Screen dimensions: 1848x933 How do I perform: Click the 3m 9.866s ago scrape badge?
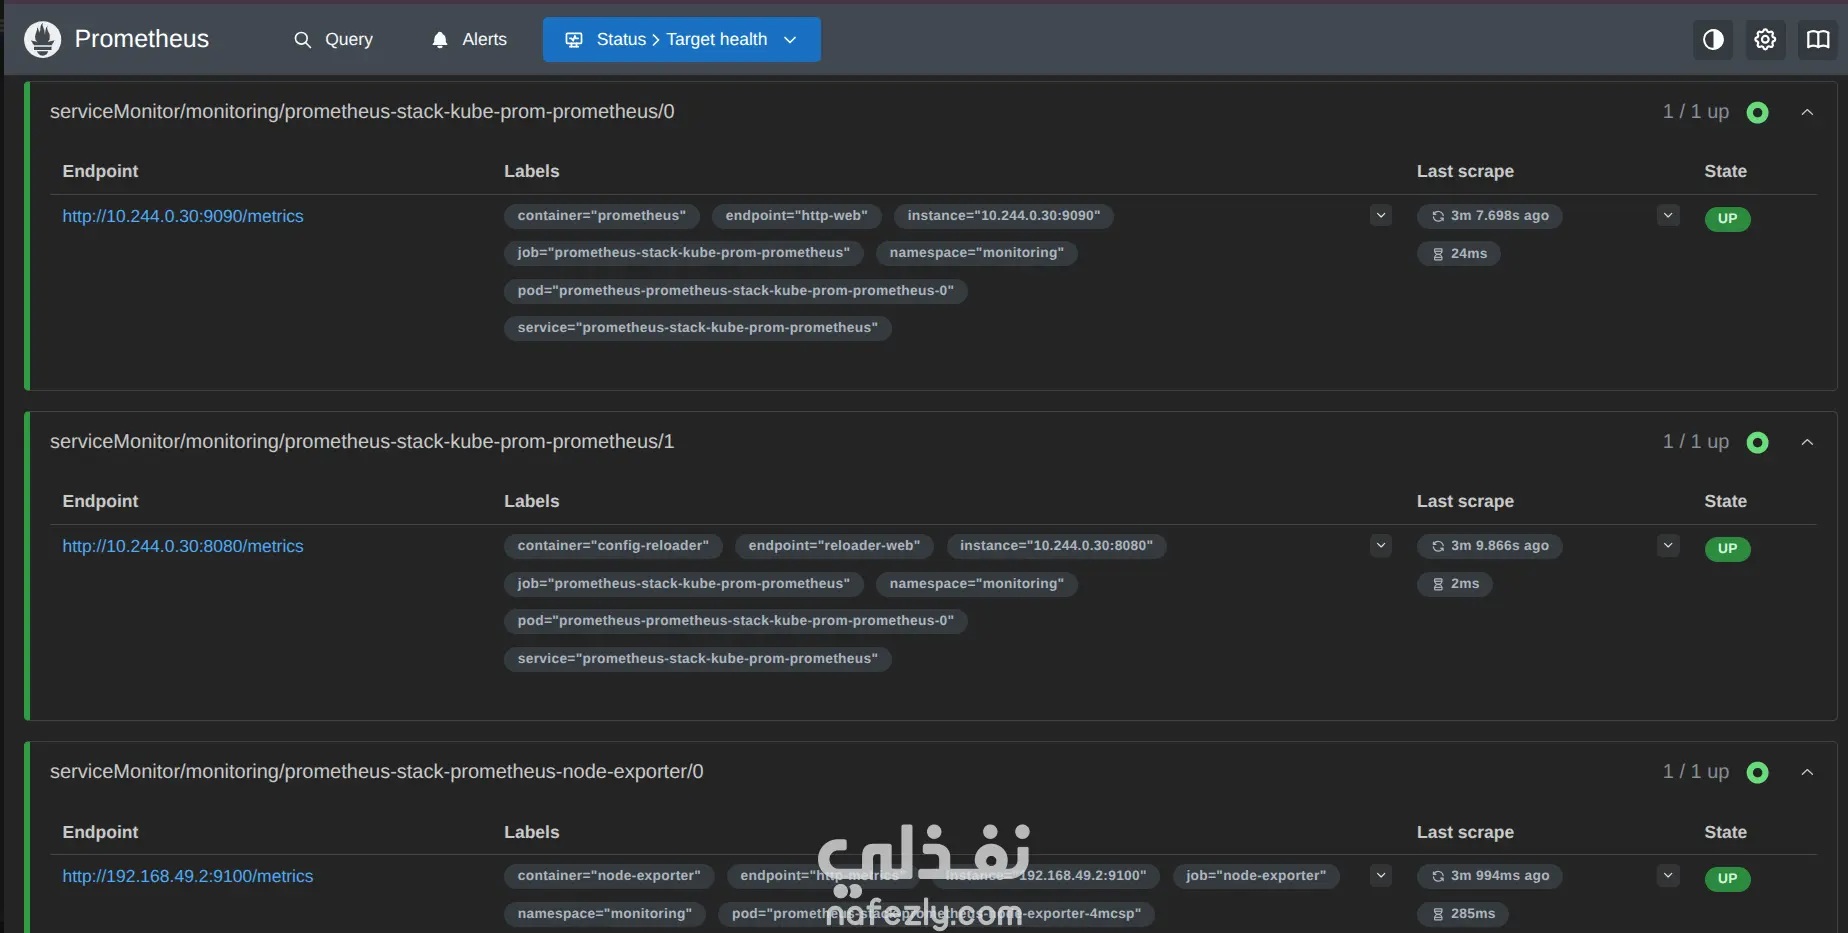(x=1490, y=546)
